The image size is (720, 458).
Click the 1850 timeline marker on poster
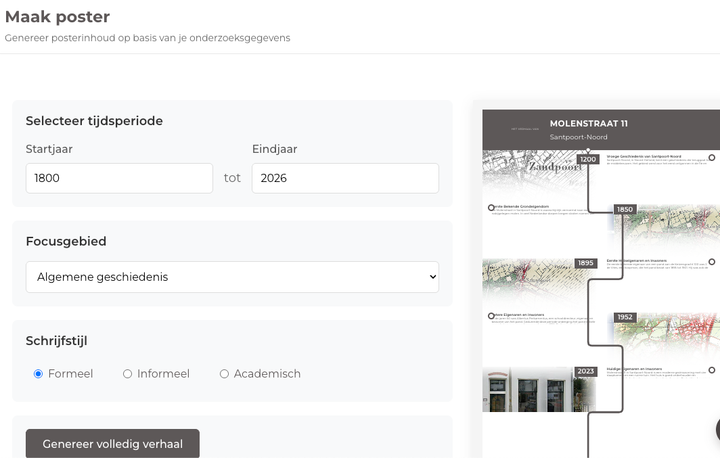[624, 209]
